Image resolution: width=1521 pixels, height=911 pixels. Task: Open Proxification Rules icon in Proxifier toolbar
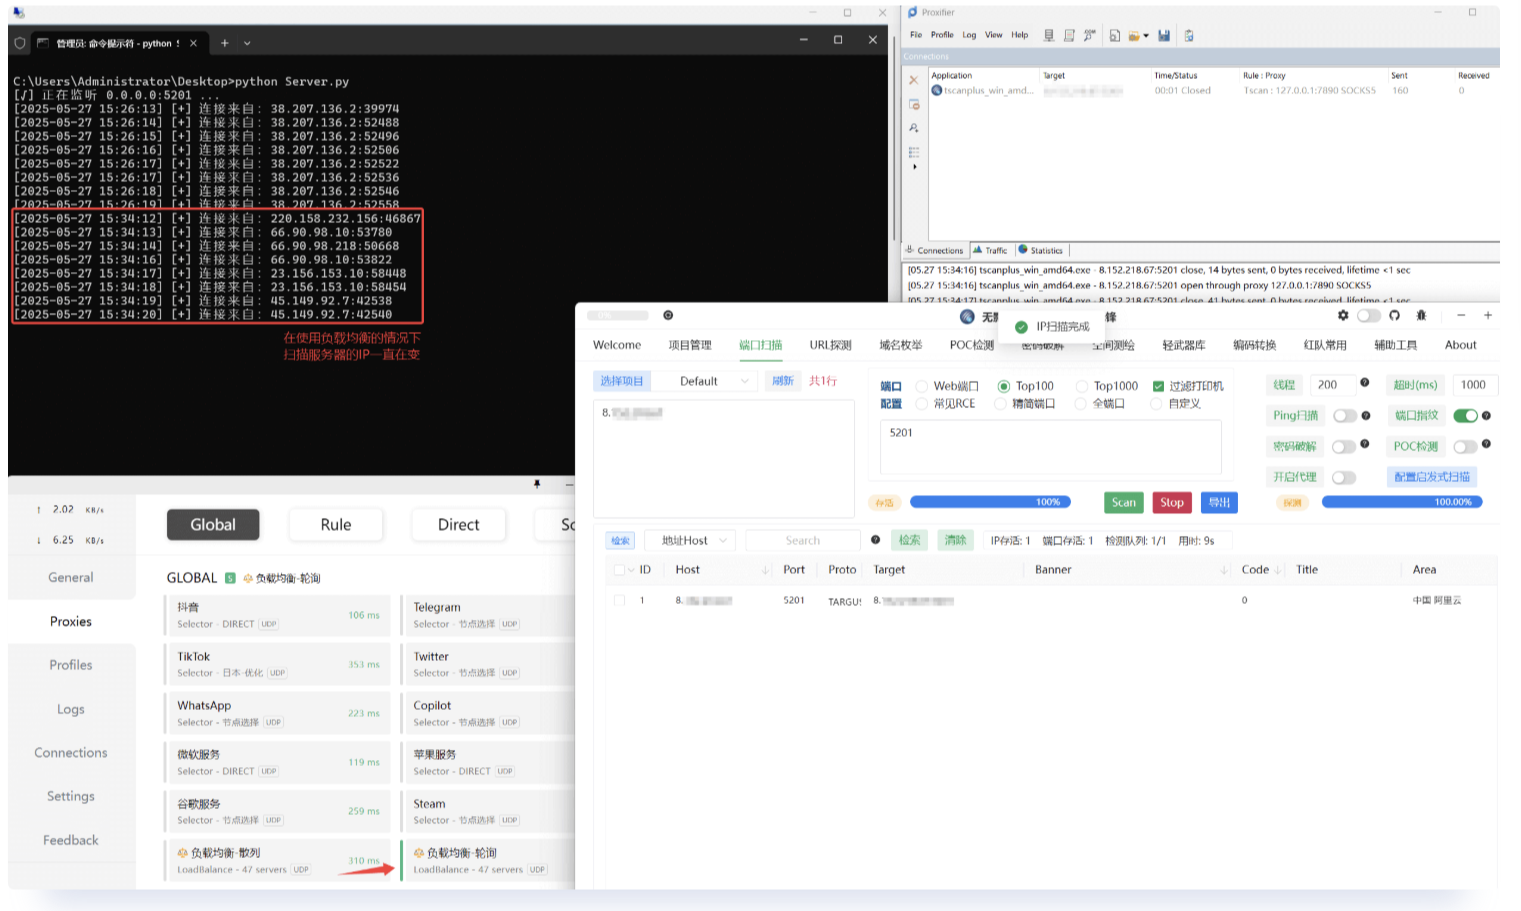(1069, 36)
